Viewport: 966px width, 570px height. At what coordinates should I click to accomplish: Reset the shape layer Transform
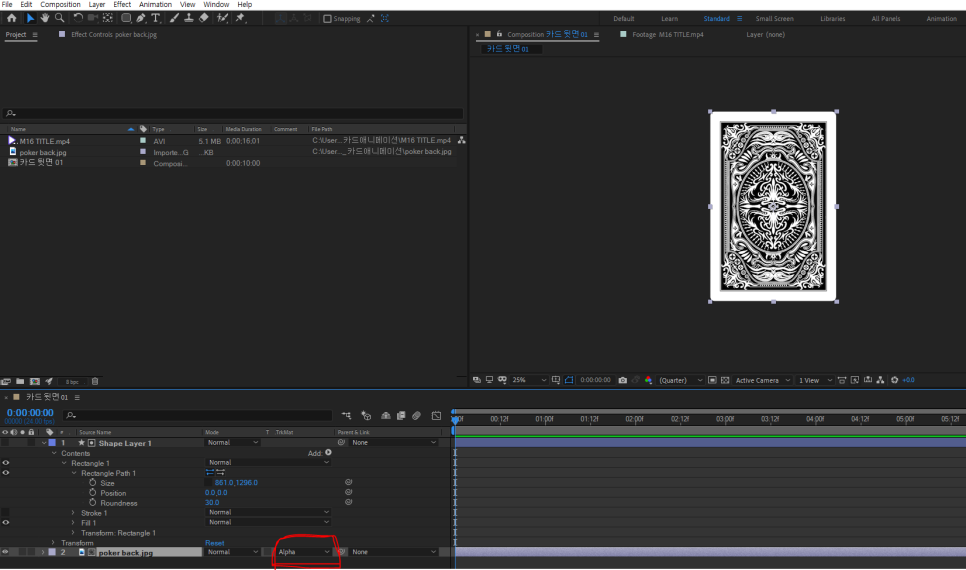tap(214, 543)
